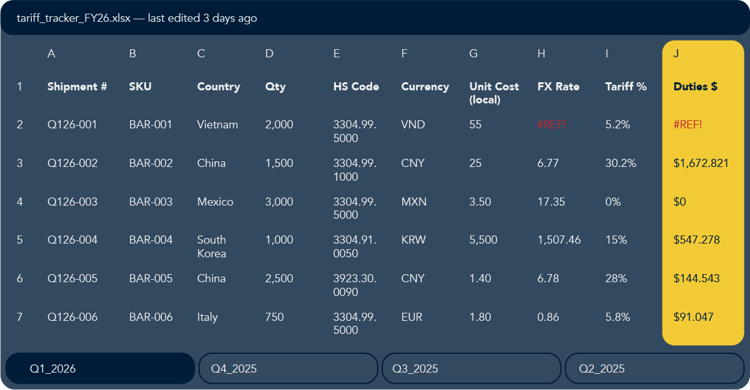
Task: Click country cell 'South Korea'
Action: coord(211,246)
